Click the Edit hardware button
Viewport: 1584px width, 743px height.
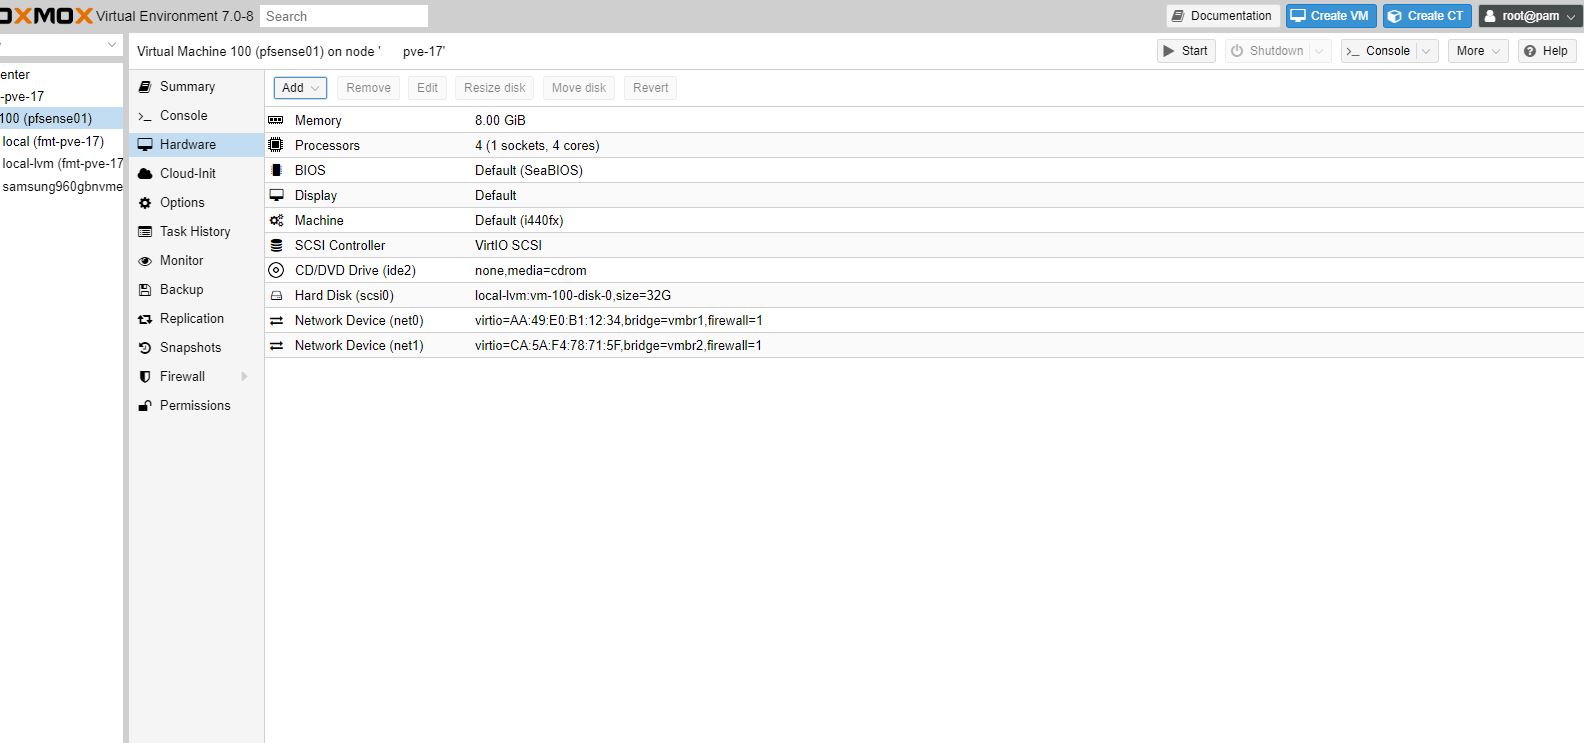tap(427, 88)
